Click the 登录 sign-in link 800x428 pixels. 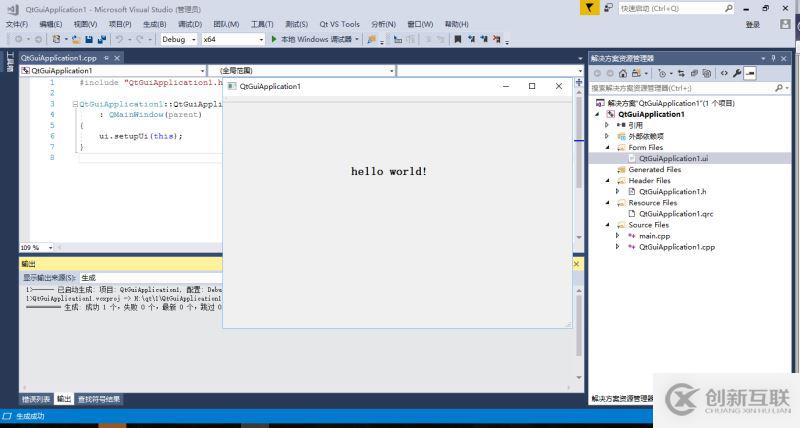(753, 24)
